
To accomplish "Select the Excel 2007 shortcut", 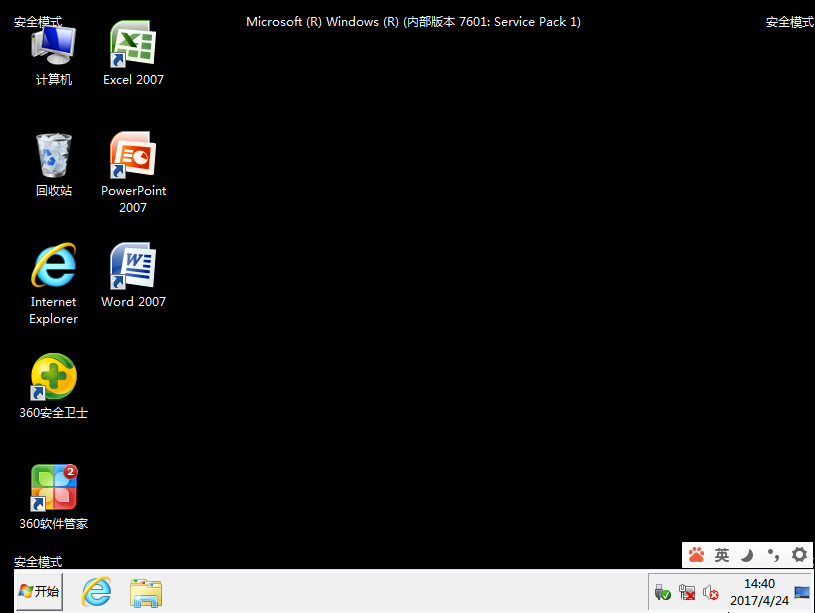I will point(133,45).
